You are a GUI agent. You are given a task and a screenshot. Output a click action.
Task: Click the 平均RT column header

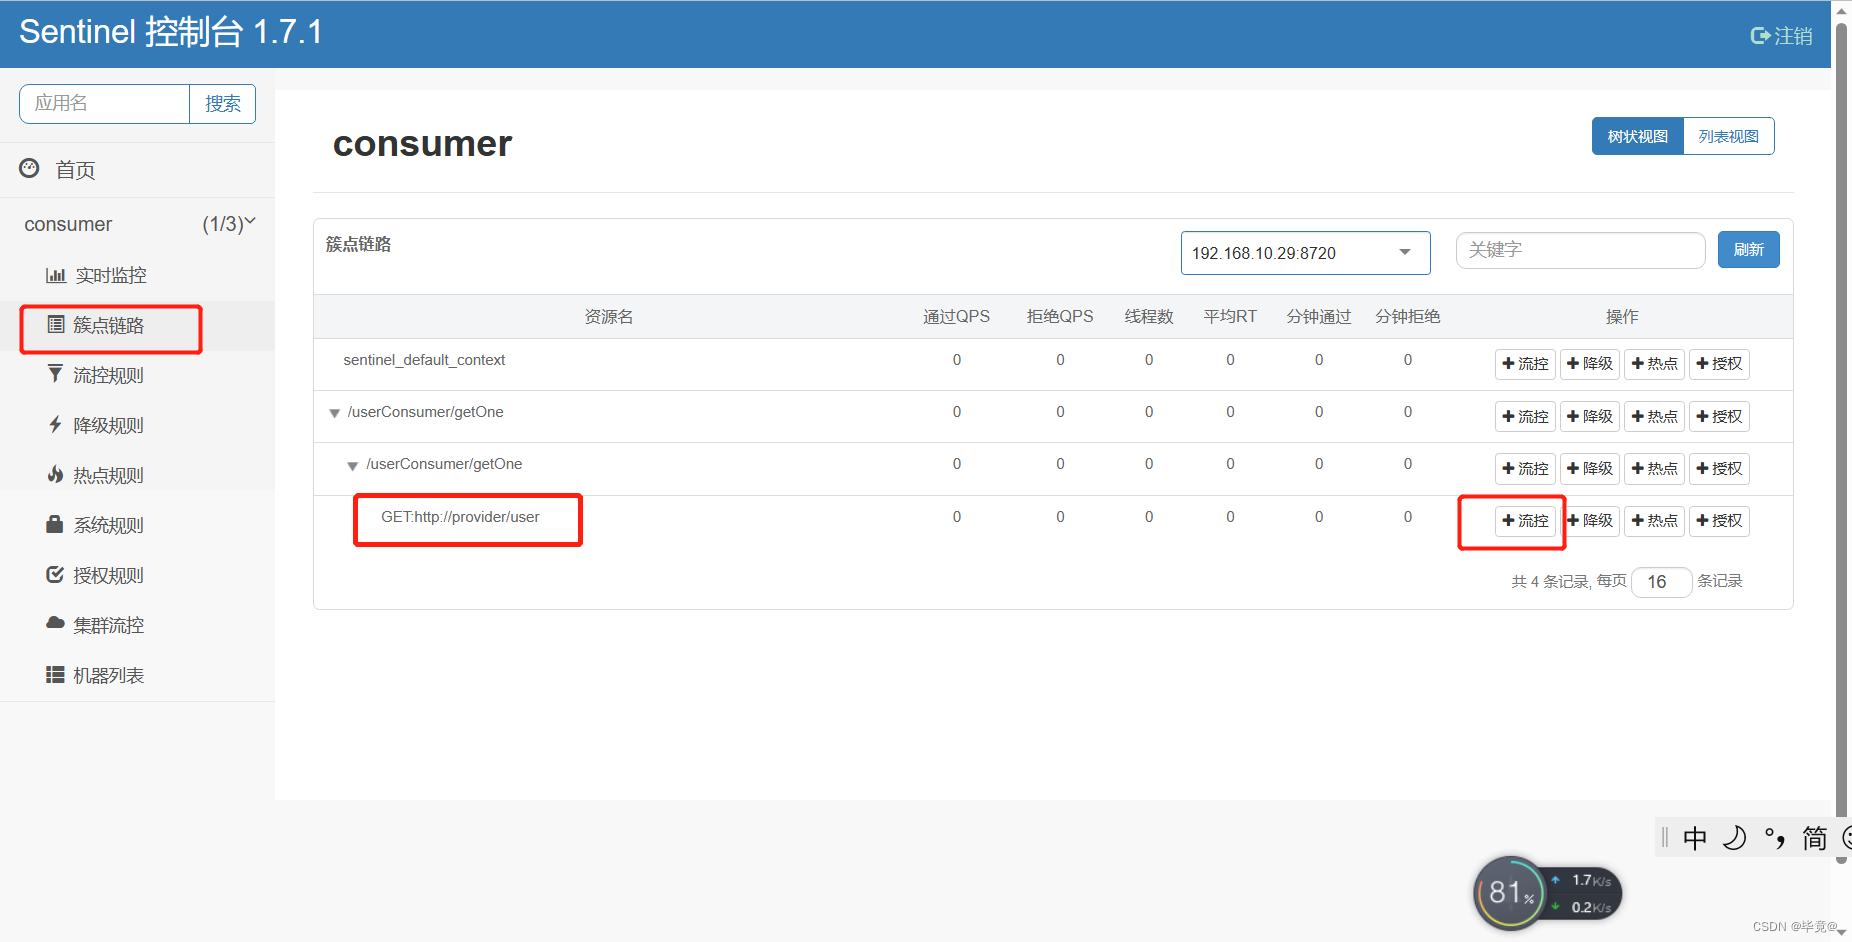[1230, 317]
